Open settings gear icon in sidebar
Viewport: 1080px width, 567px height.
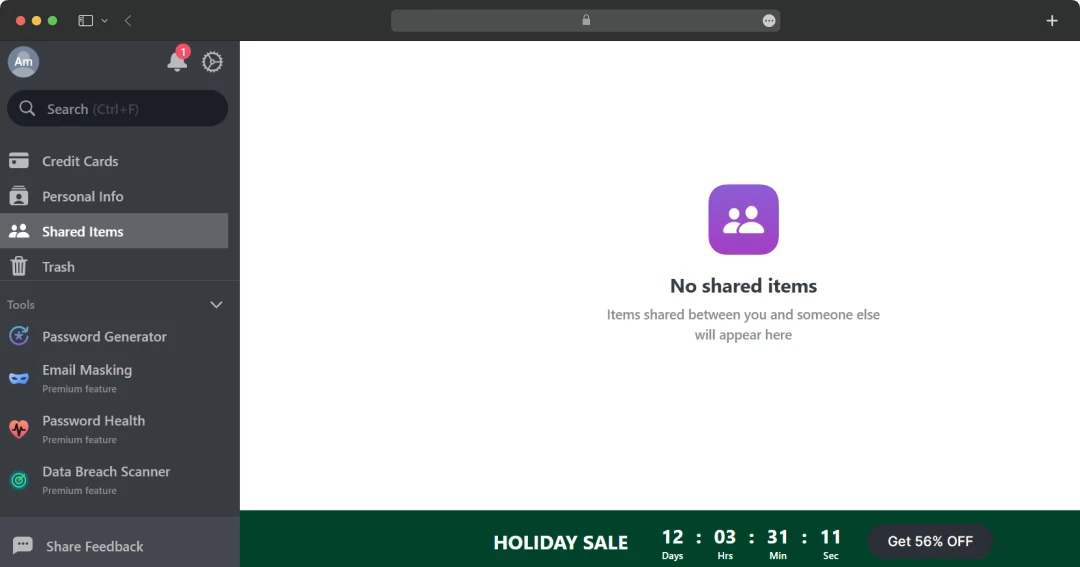tap(212, 62)
